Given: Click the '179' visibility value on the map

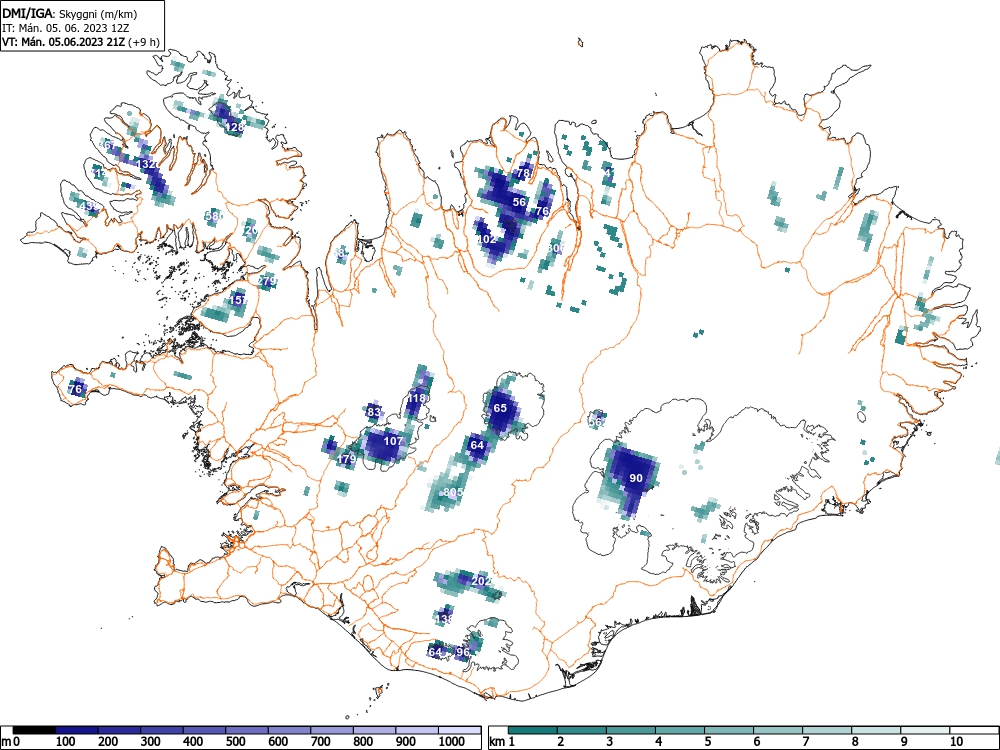Looking at the screenshot, I should point(346,459).
